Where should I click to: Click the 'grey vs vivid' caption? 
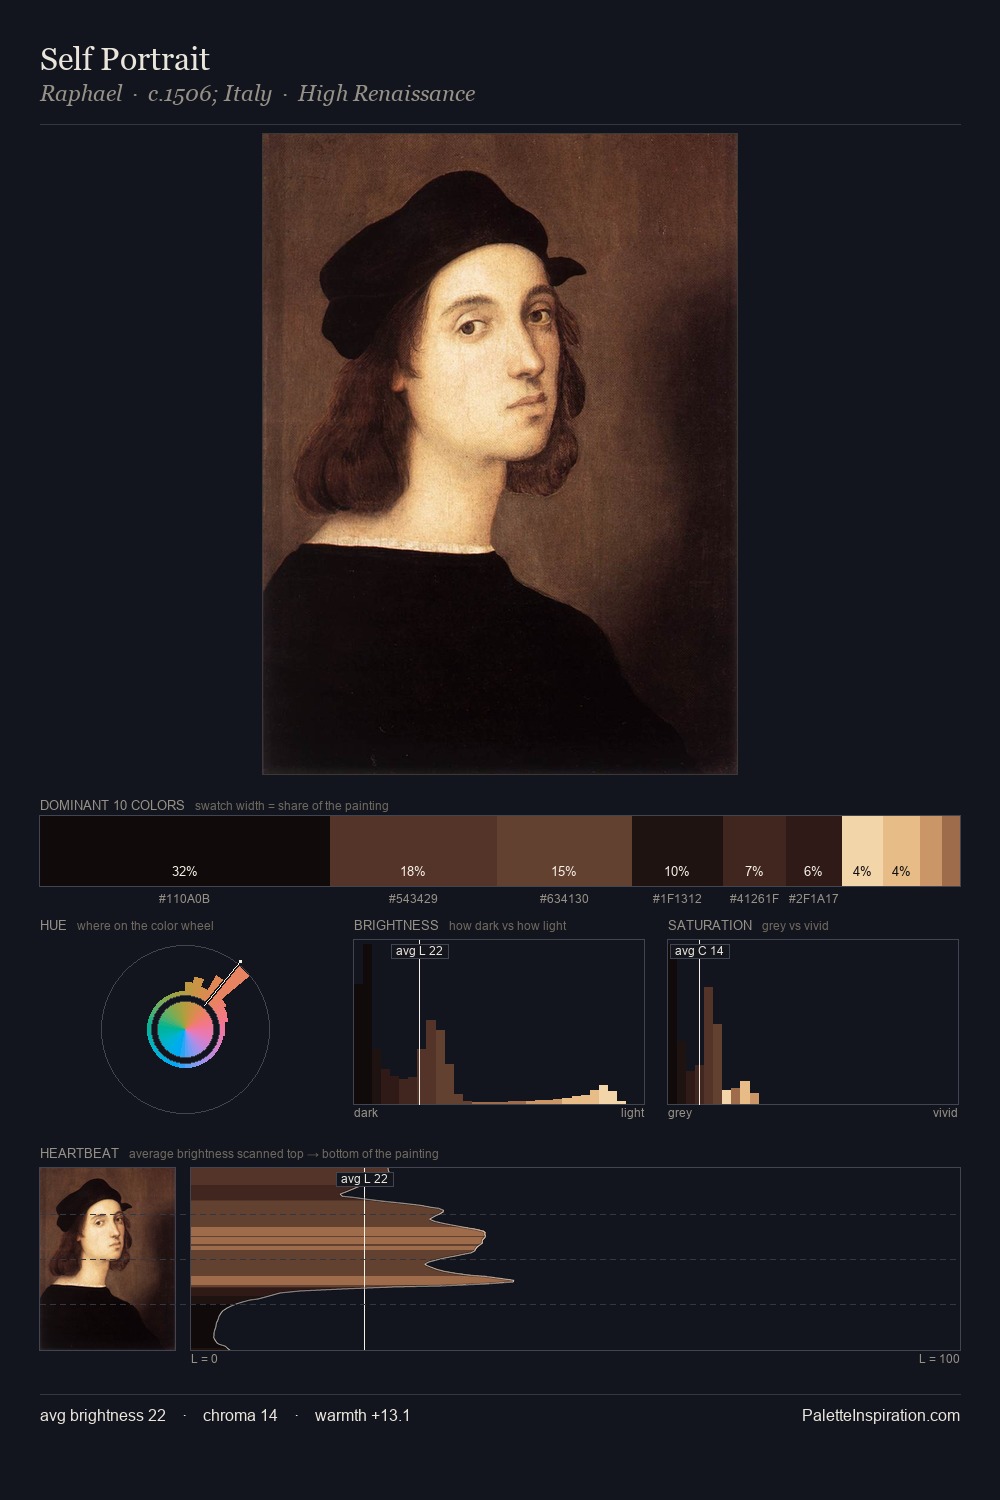point(795,926)
